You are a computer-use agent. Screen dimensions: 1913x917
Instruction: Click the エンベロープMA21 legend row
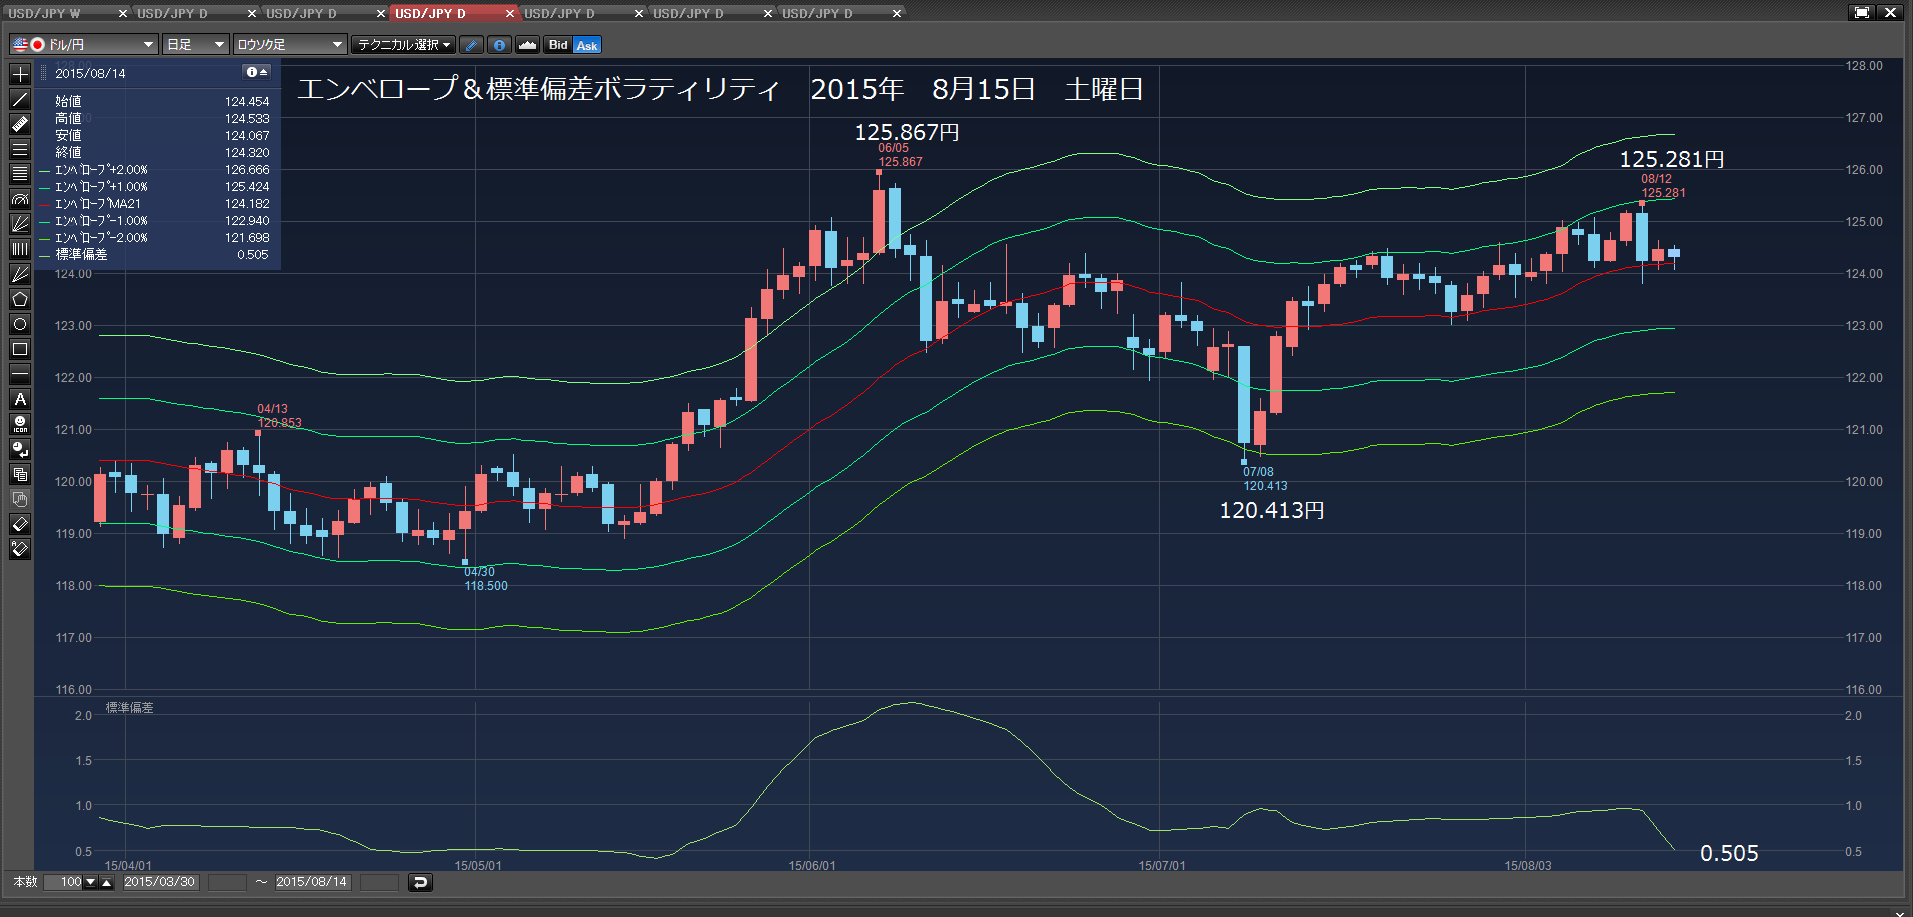click(155, 204)
